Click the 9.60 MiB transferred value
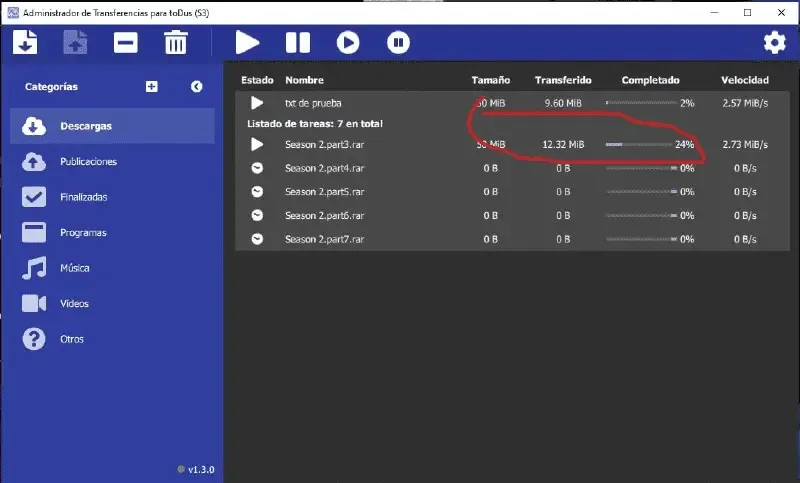 pyautogui.click(x=563, y=103)
